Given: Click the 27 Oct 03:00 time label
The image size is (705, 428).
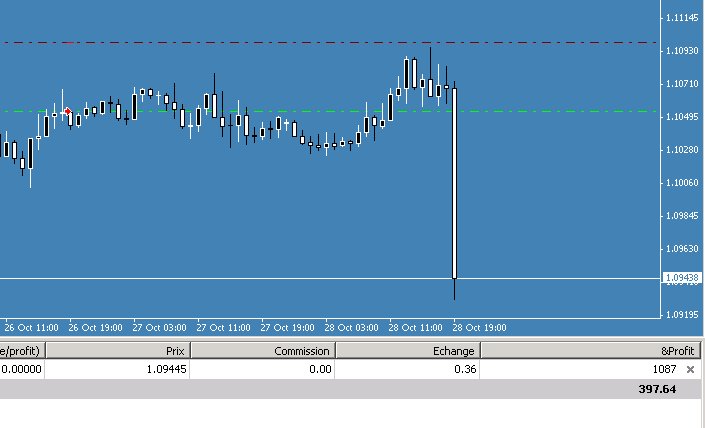Looking at the screenshot, I should tap(159, 328).
